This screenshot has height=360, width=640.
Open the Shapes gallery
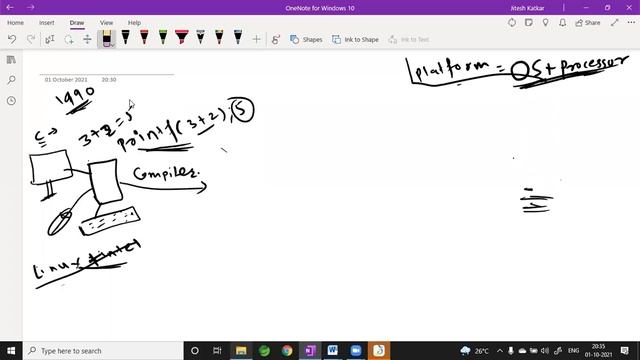click(x=306, y=40)
